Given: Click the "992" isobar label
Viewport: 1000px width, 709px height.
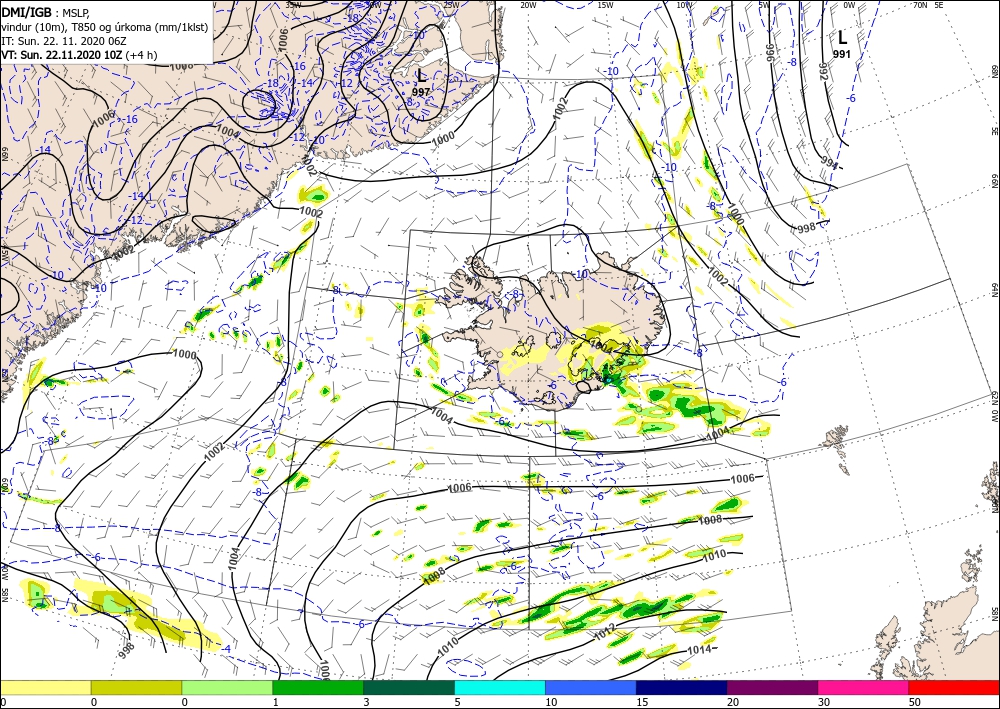Looking at the screenshot, I should tap(823, 71).
